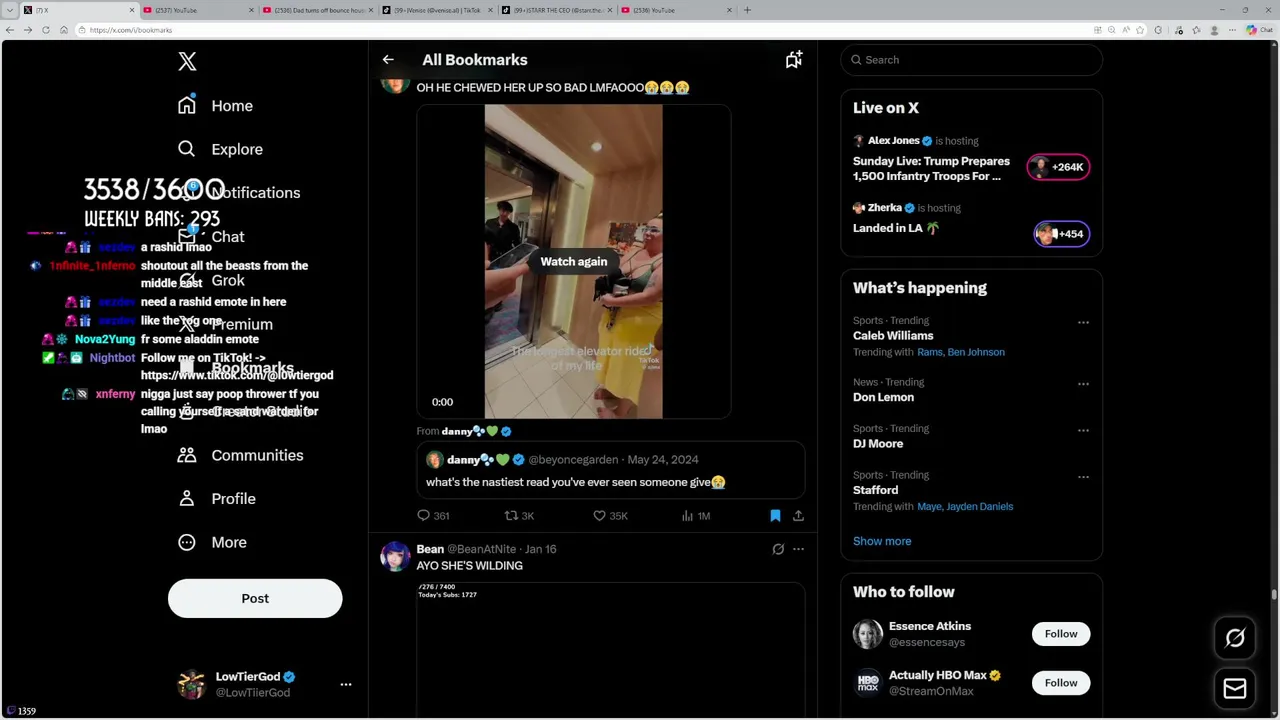Click the +454 listeners badge
The width and height of the screenshot is (1280, 720).
pyautogui.click(x=1061, y=234)
